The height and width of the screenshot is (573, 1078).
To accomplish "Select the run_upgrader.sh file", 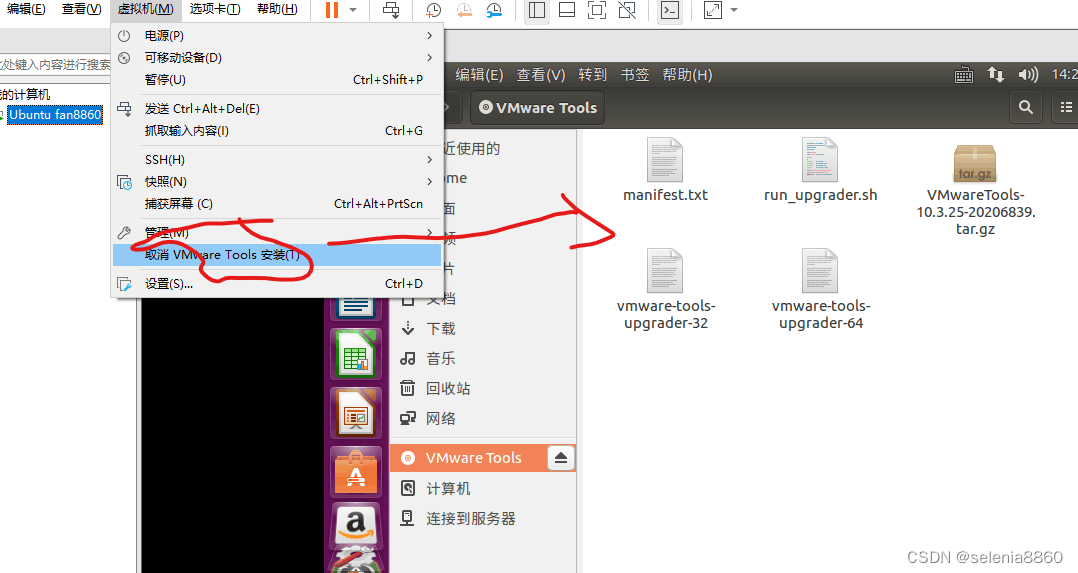I will (820, 170).
